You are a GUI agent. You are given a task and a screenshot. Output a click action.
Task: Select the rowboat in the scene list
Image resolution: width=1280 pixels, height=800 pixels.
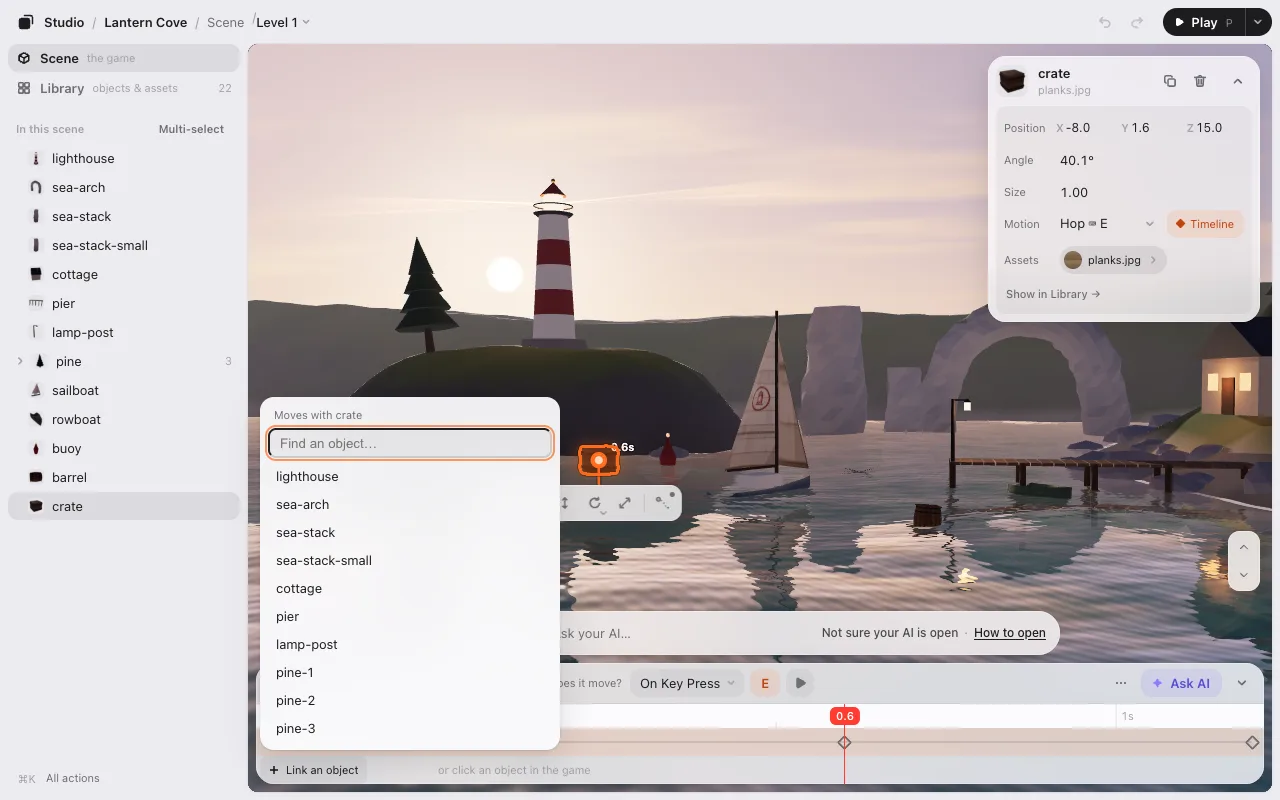pos(124,419)
